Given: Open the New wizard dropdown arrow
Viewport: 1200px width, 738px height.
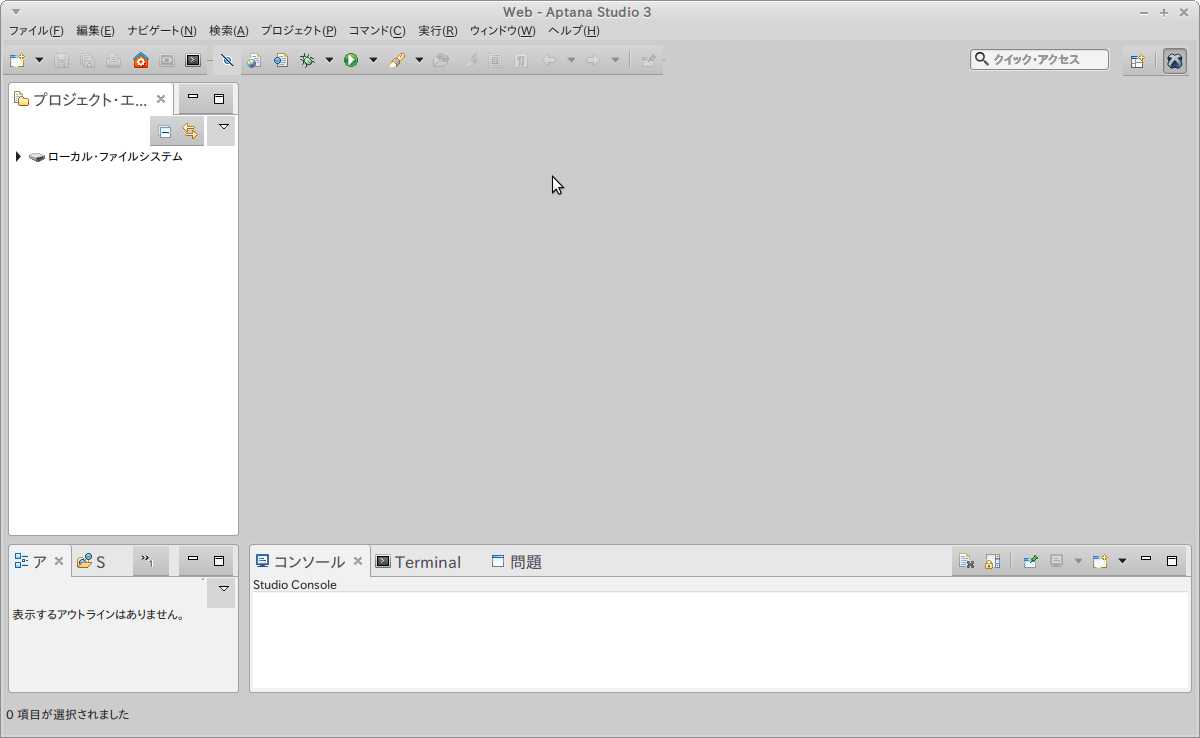Looking at the screenshot, I should [x=39, y=60].
